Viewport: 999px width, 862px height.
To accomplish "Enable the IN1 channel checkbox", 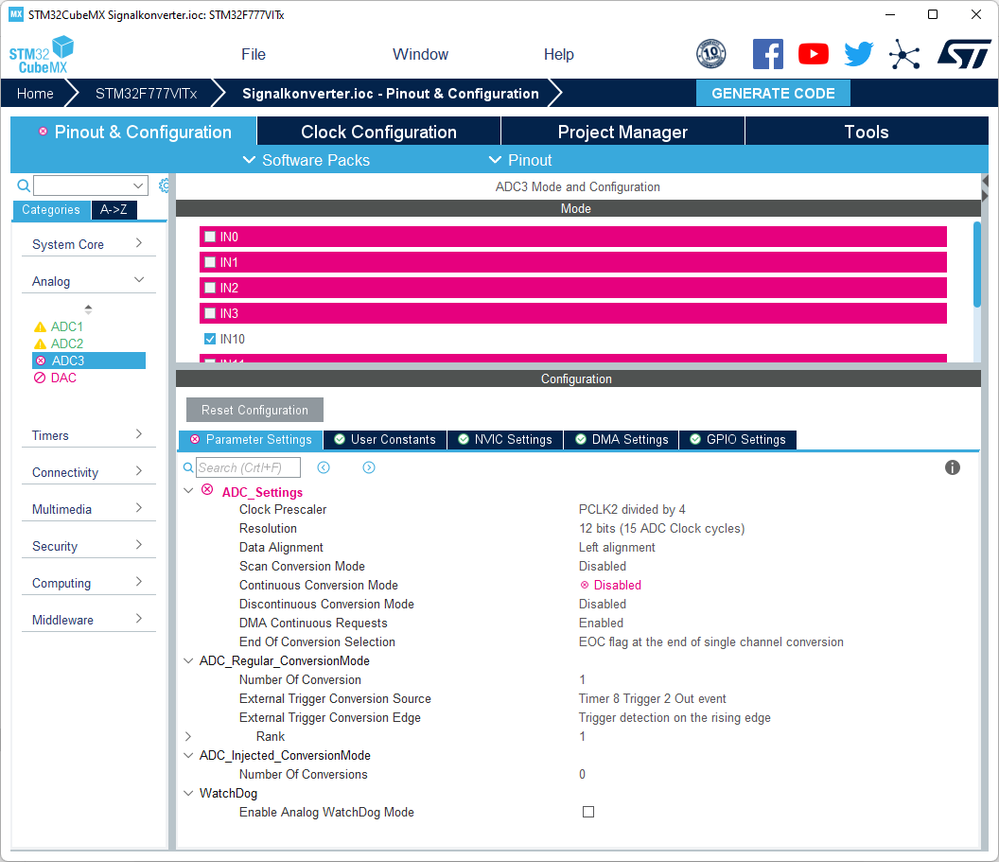I will coord(210,262).
